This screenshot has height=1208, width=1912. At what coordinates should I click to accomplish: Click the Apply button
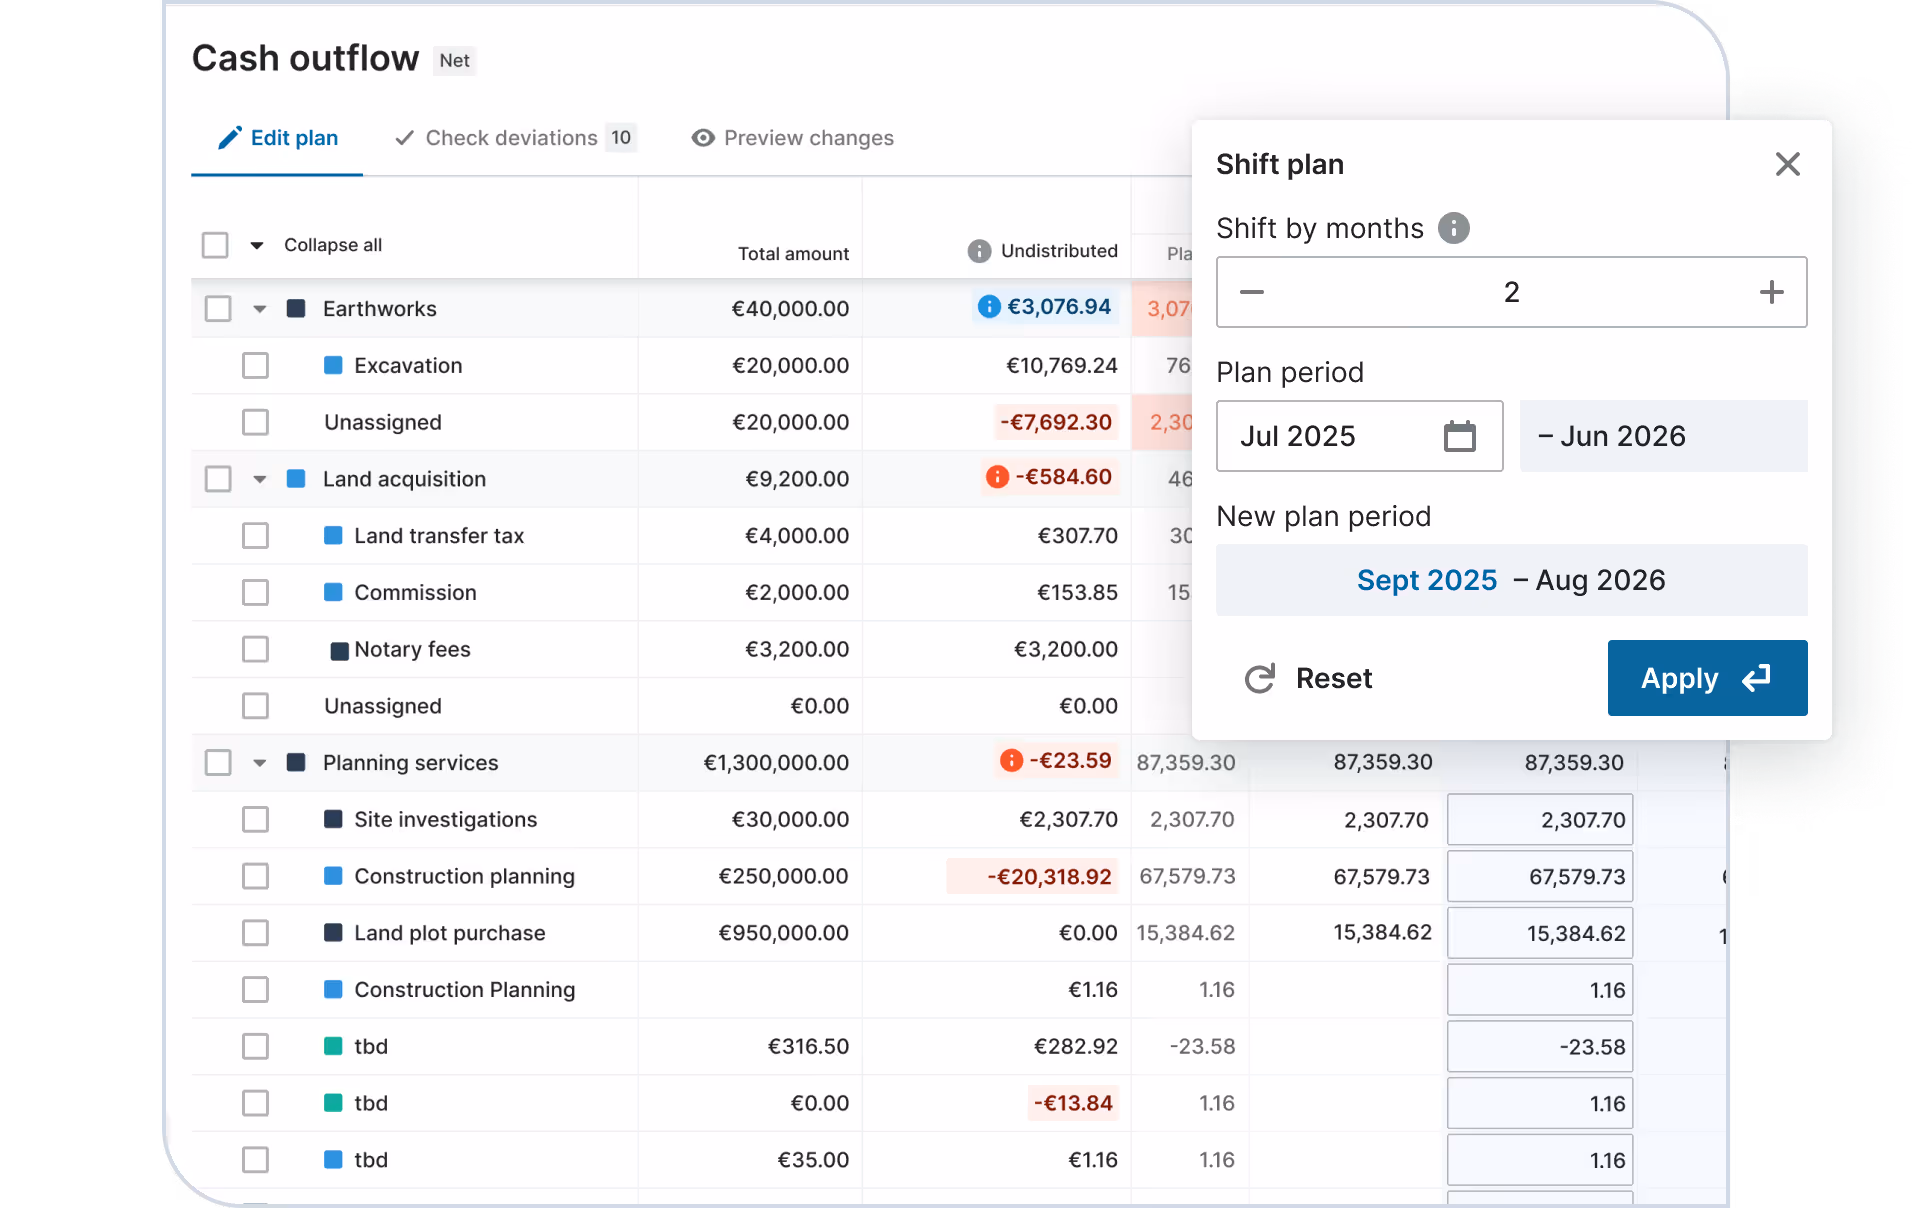pyautogui.click(x=1707, y=678)
